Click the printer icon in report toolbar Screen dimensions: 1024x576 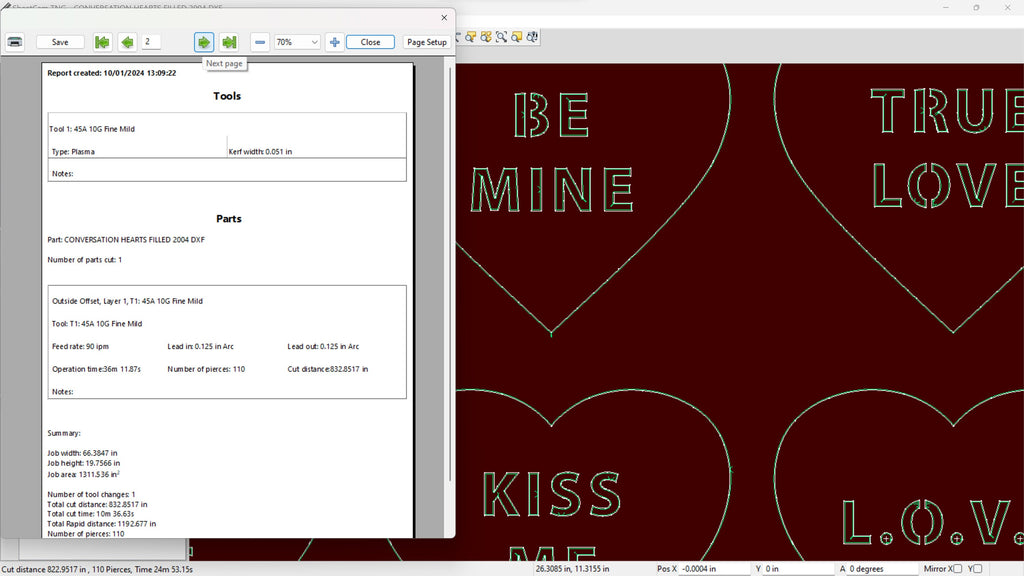[15, 42]
